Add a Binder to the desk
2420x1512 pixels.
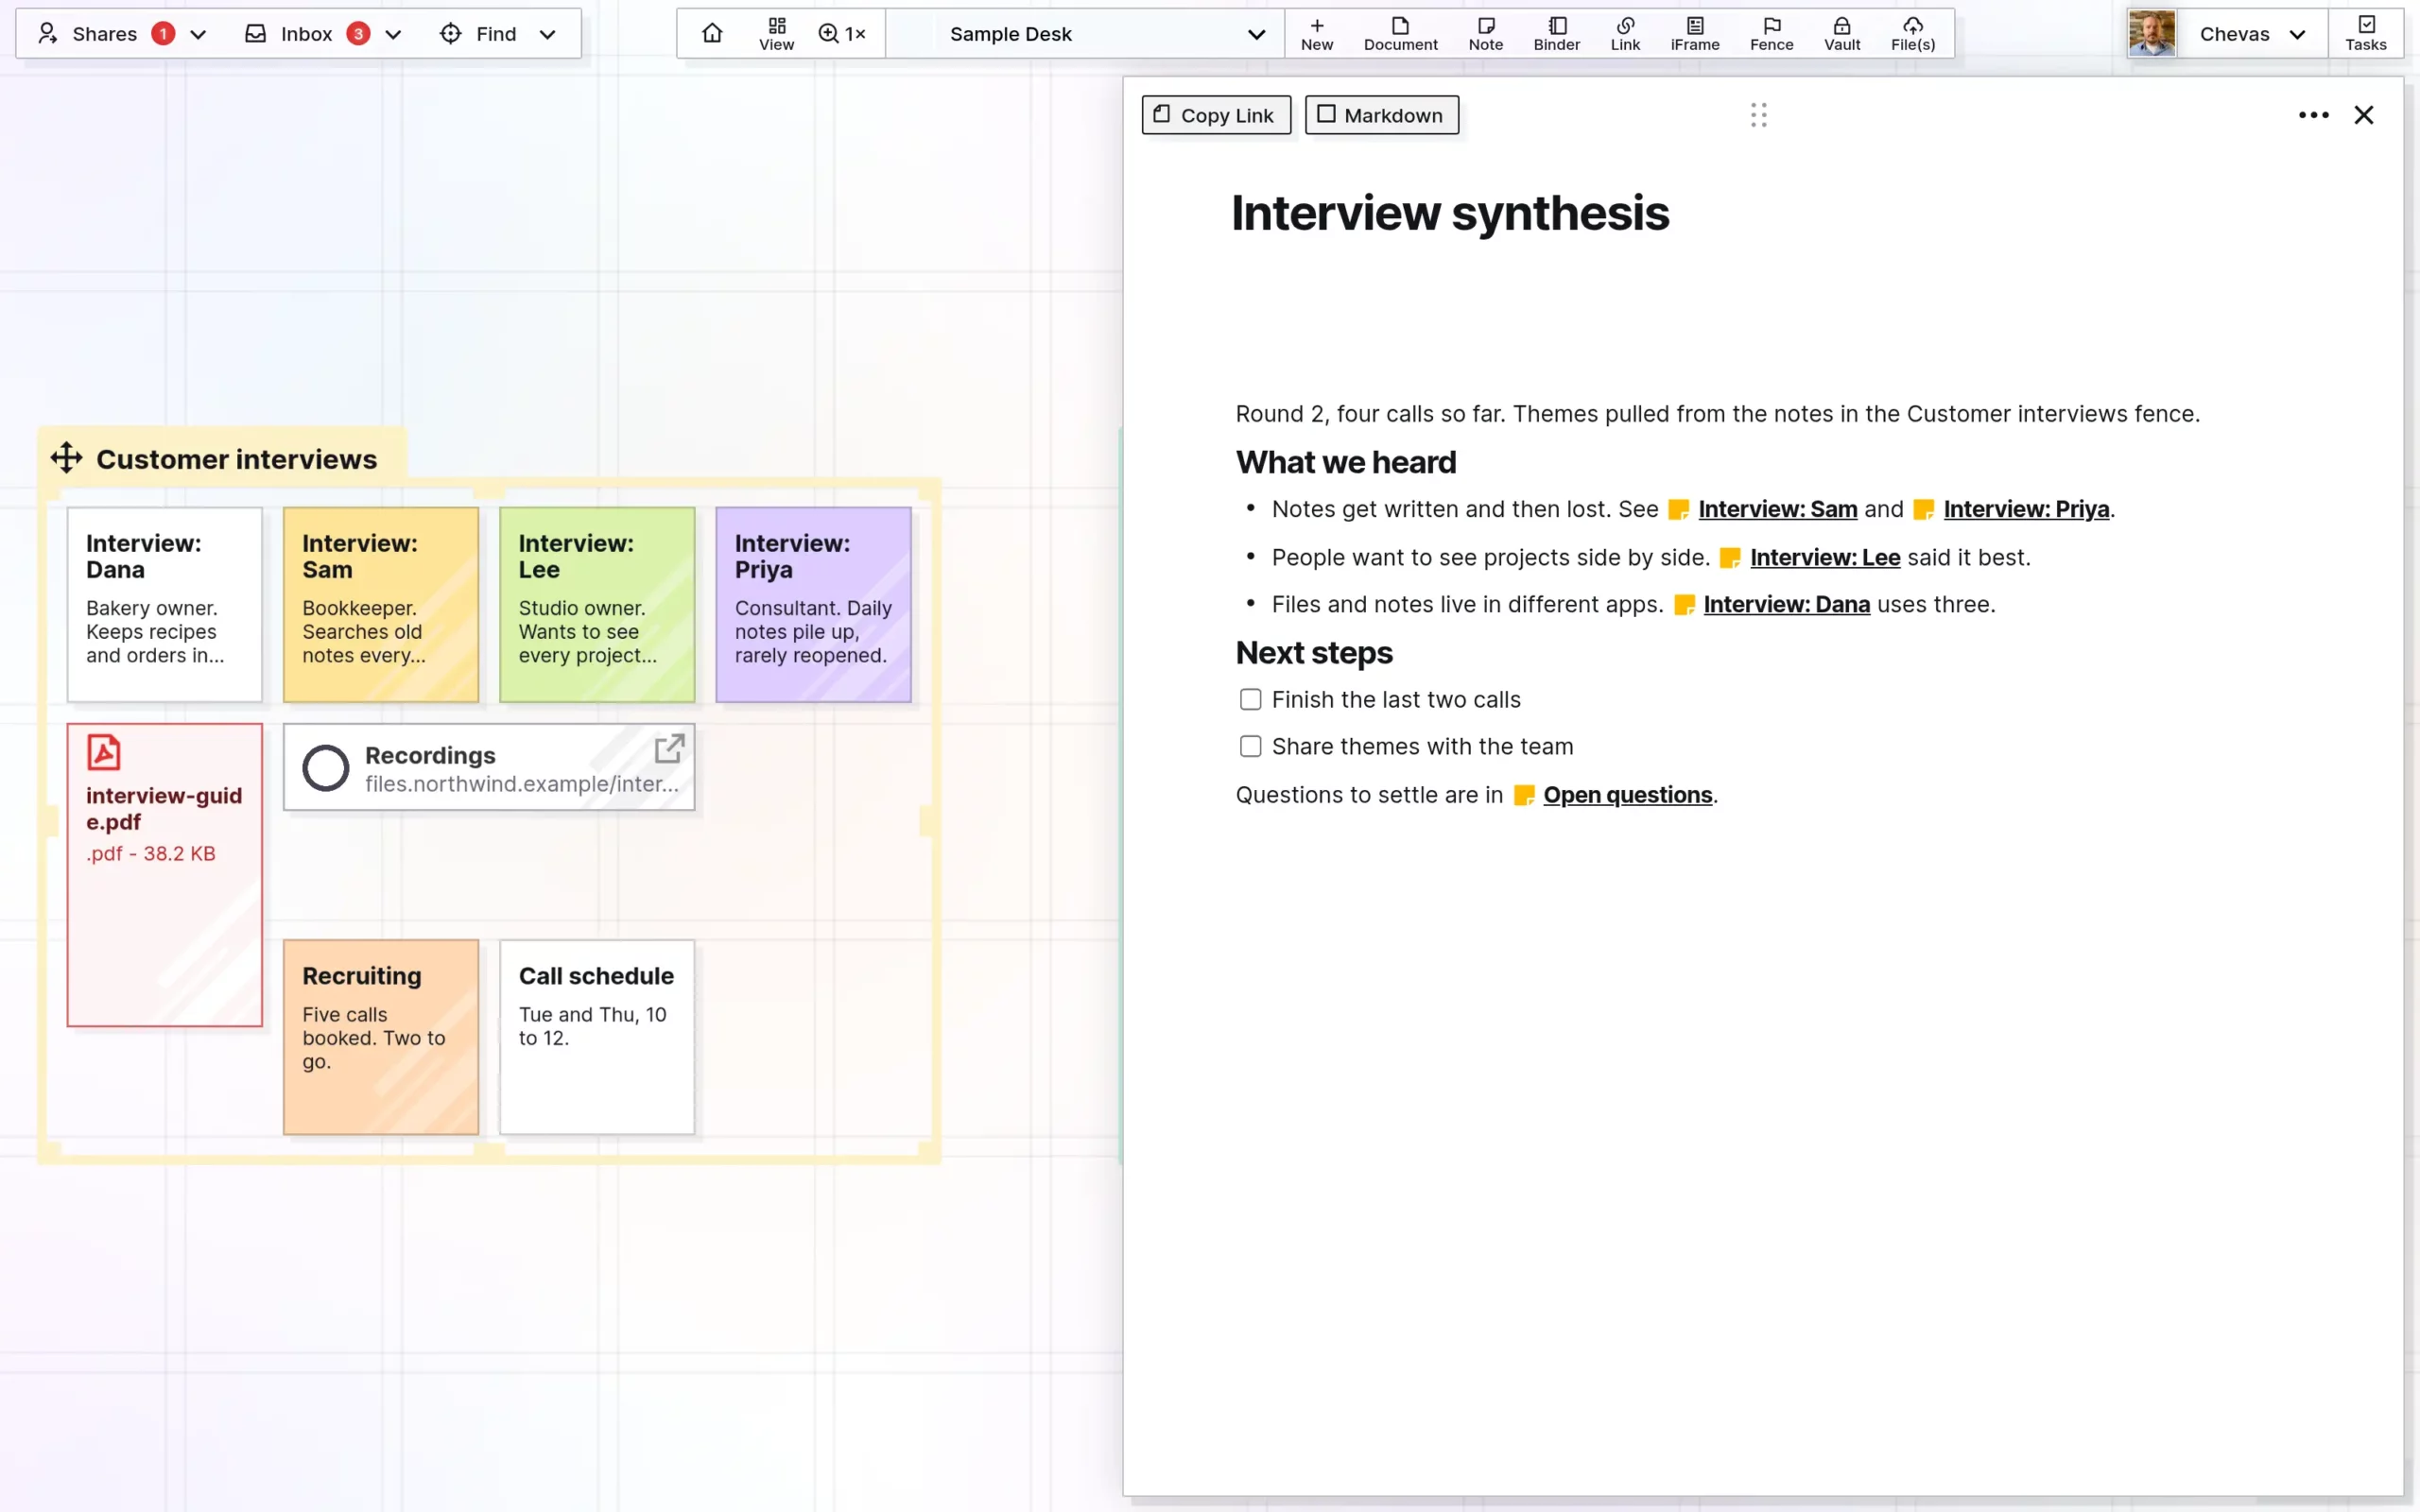1556,33
